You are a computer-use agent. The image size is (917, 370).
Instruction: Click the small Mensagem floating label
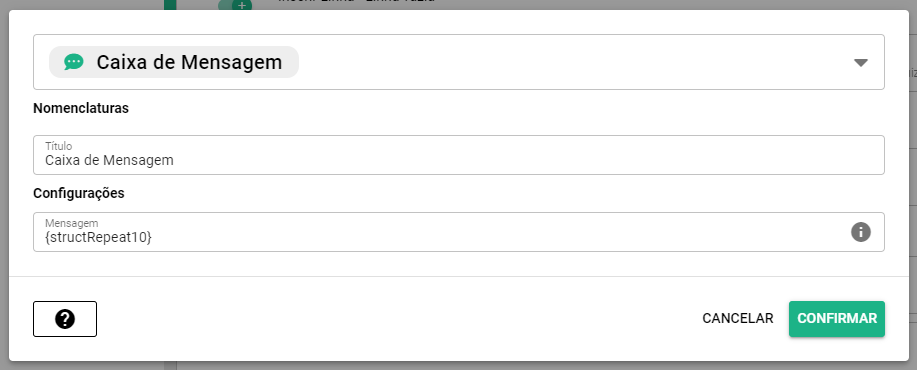tap(71, 223)
